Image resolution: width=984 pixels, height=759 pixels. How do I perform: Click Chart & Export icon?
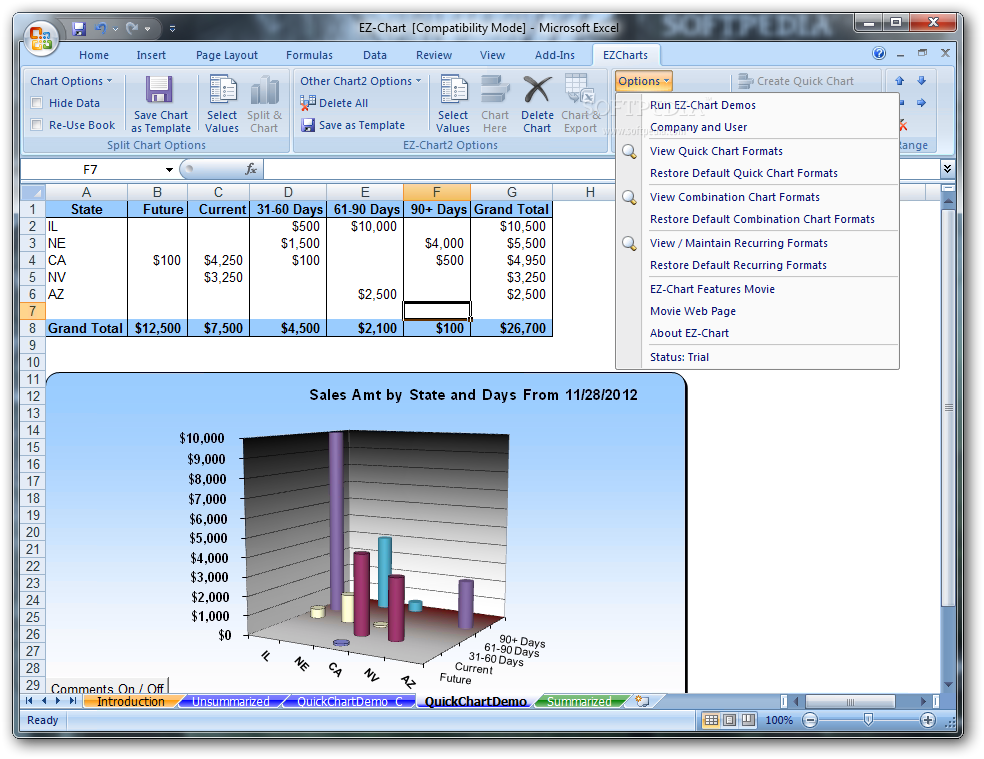pos(580,104)
